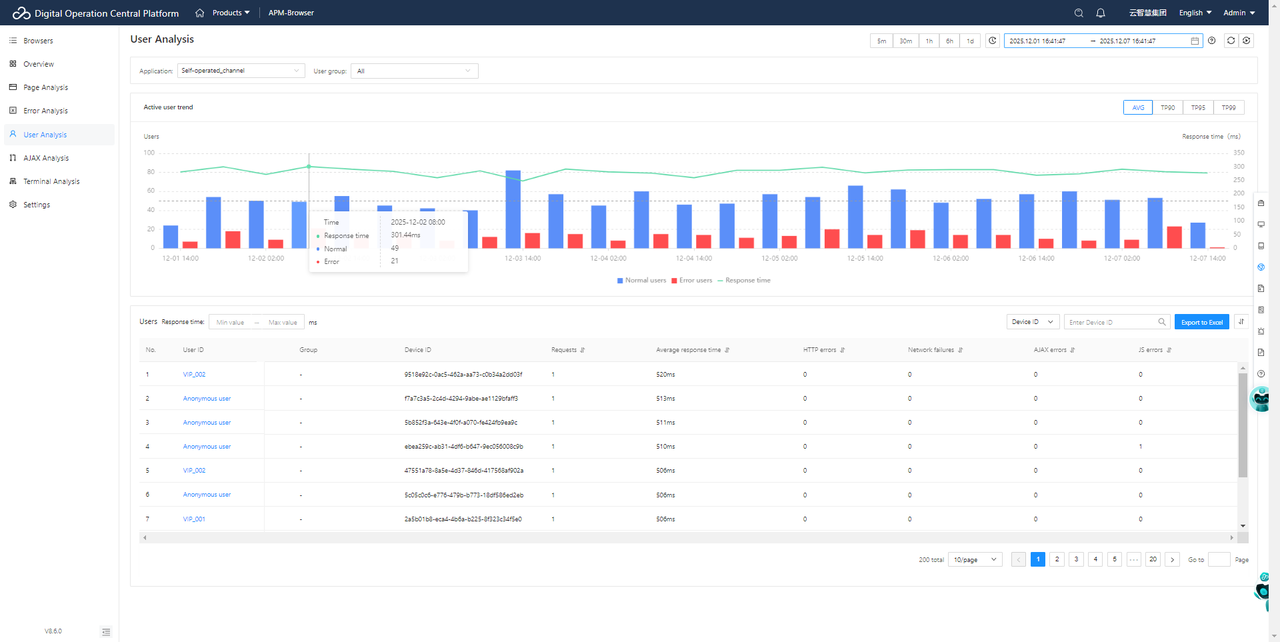This screenshot has height=642, width=1280.
Task: Open the VIP_001 user link
Action: (x=193, y=518)
